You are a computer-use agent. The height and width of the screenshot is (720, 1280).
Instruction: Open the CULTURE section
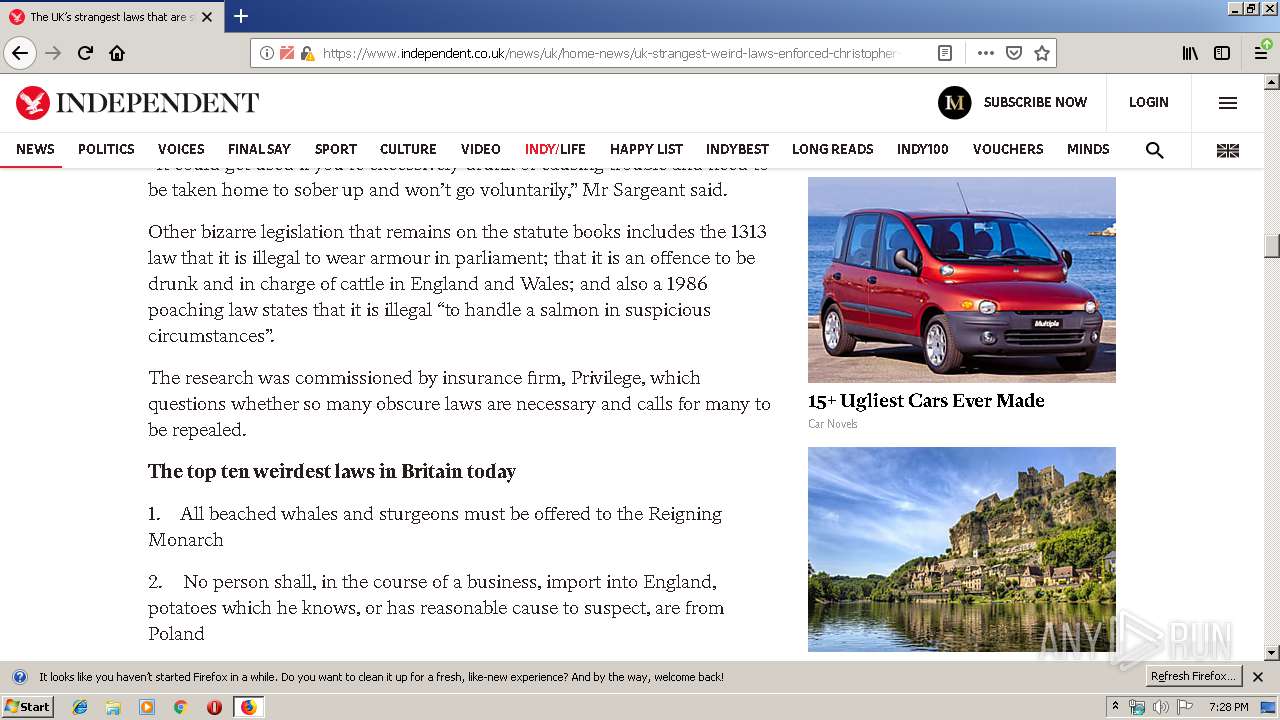(x=408, y=149)
